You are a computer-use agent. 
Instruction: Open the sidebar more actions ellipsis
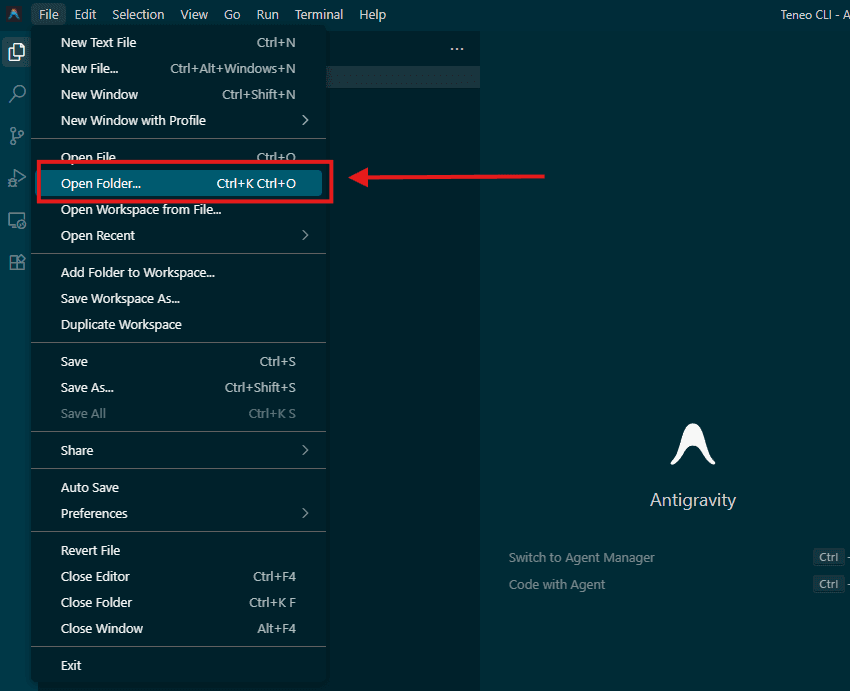[457, 49]
